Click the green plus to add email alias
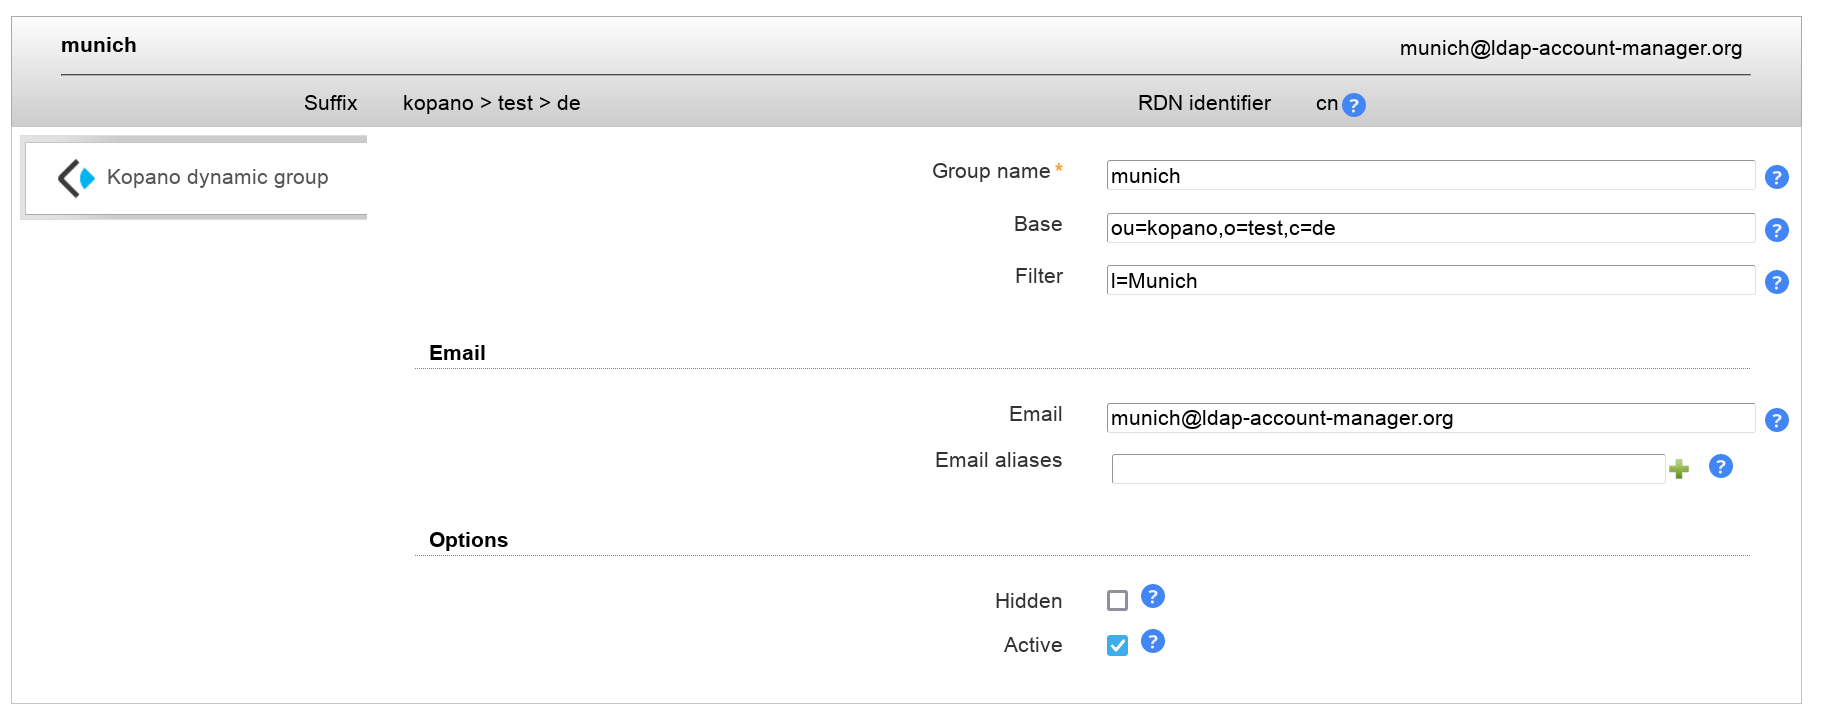The width and height of the screenshot is (1823, 722). tap(1679, 469)
